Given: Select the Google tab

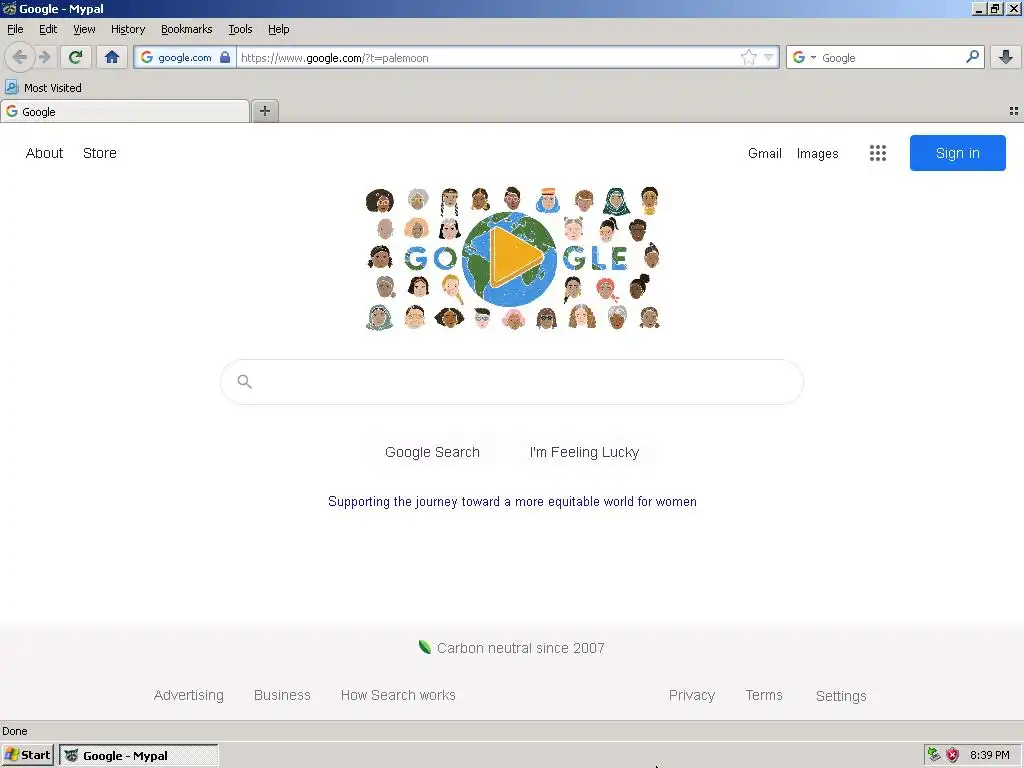Looking at the screenshot, I should pyautogui.click(x=125, y=112).
